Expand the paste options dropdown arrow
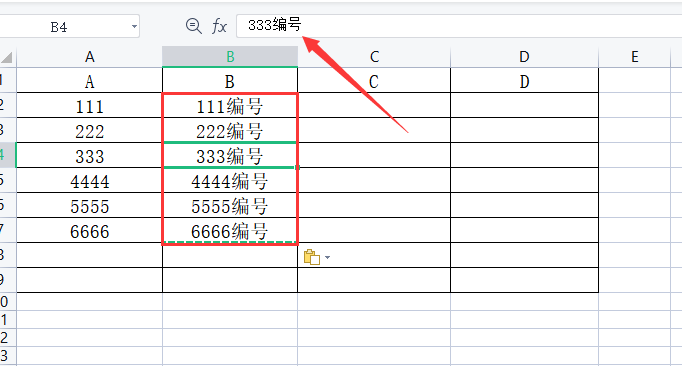Screen dimensions: 682x366 328,257
